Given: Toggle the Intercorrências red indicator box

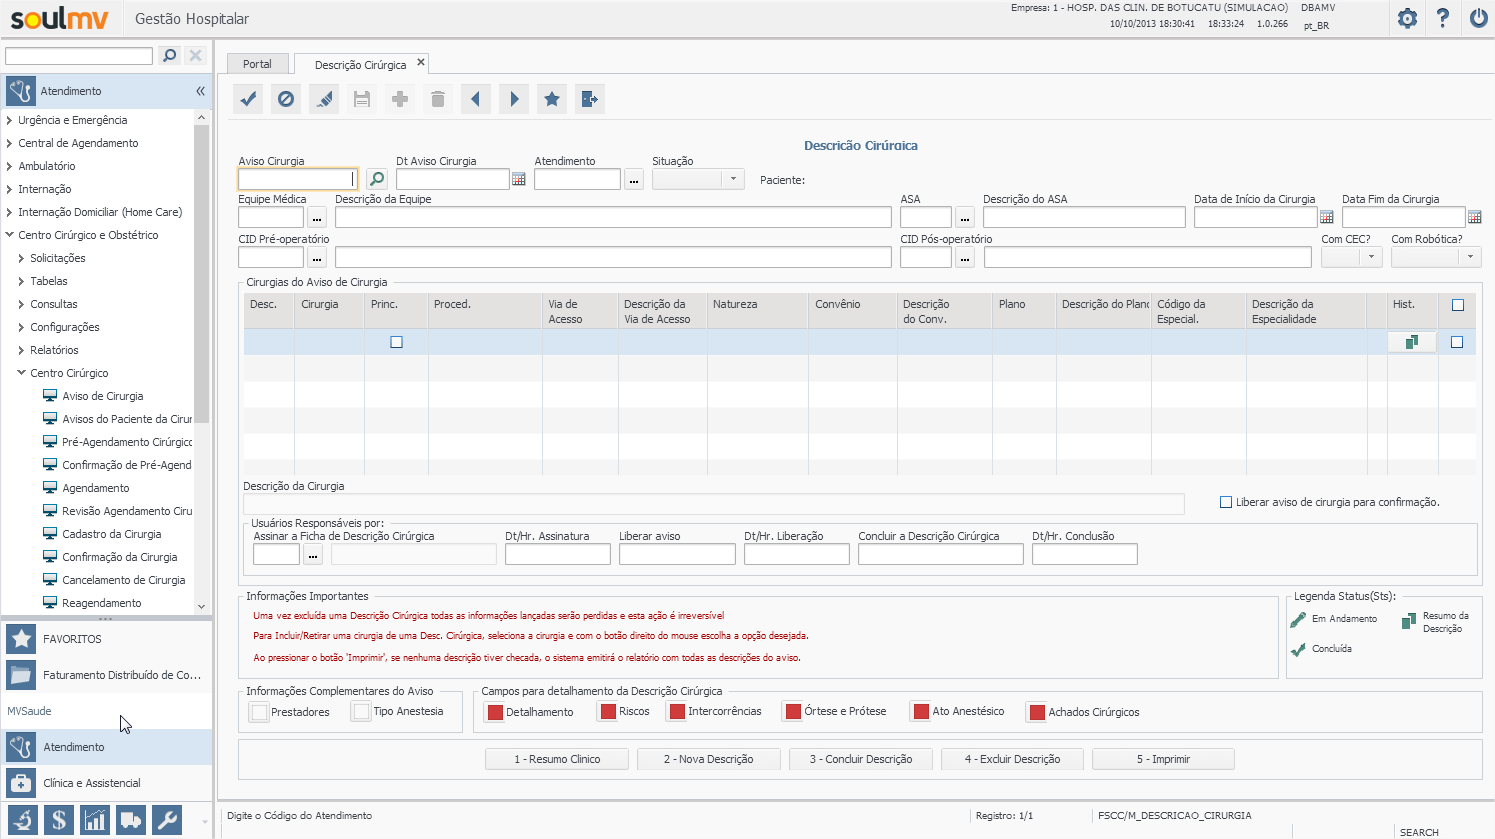Looking at the screenshot, I should (677, 712).
